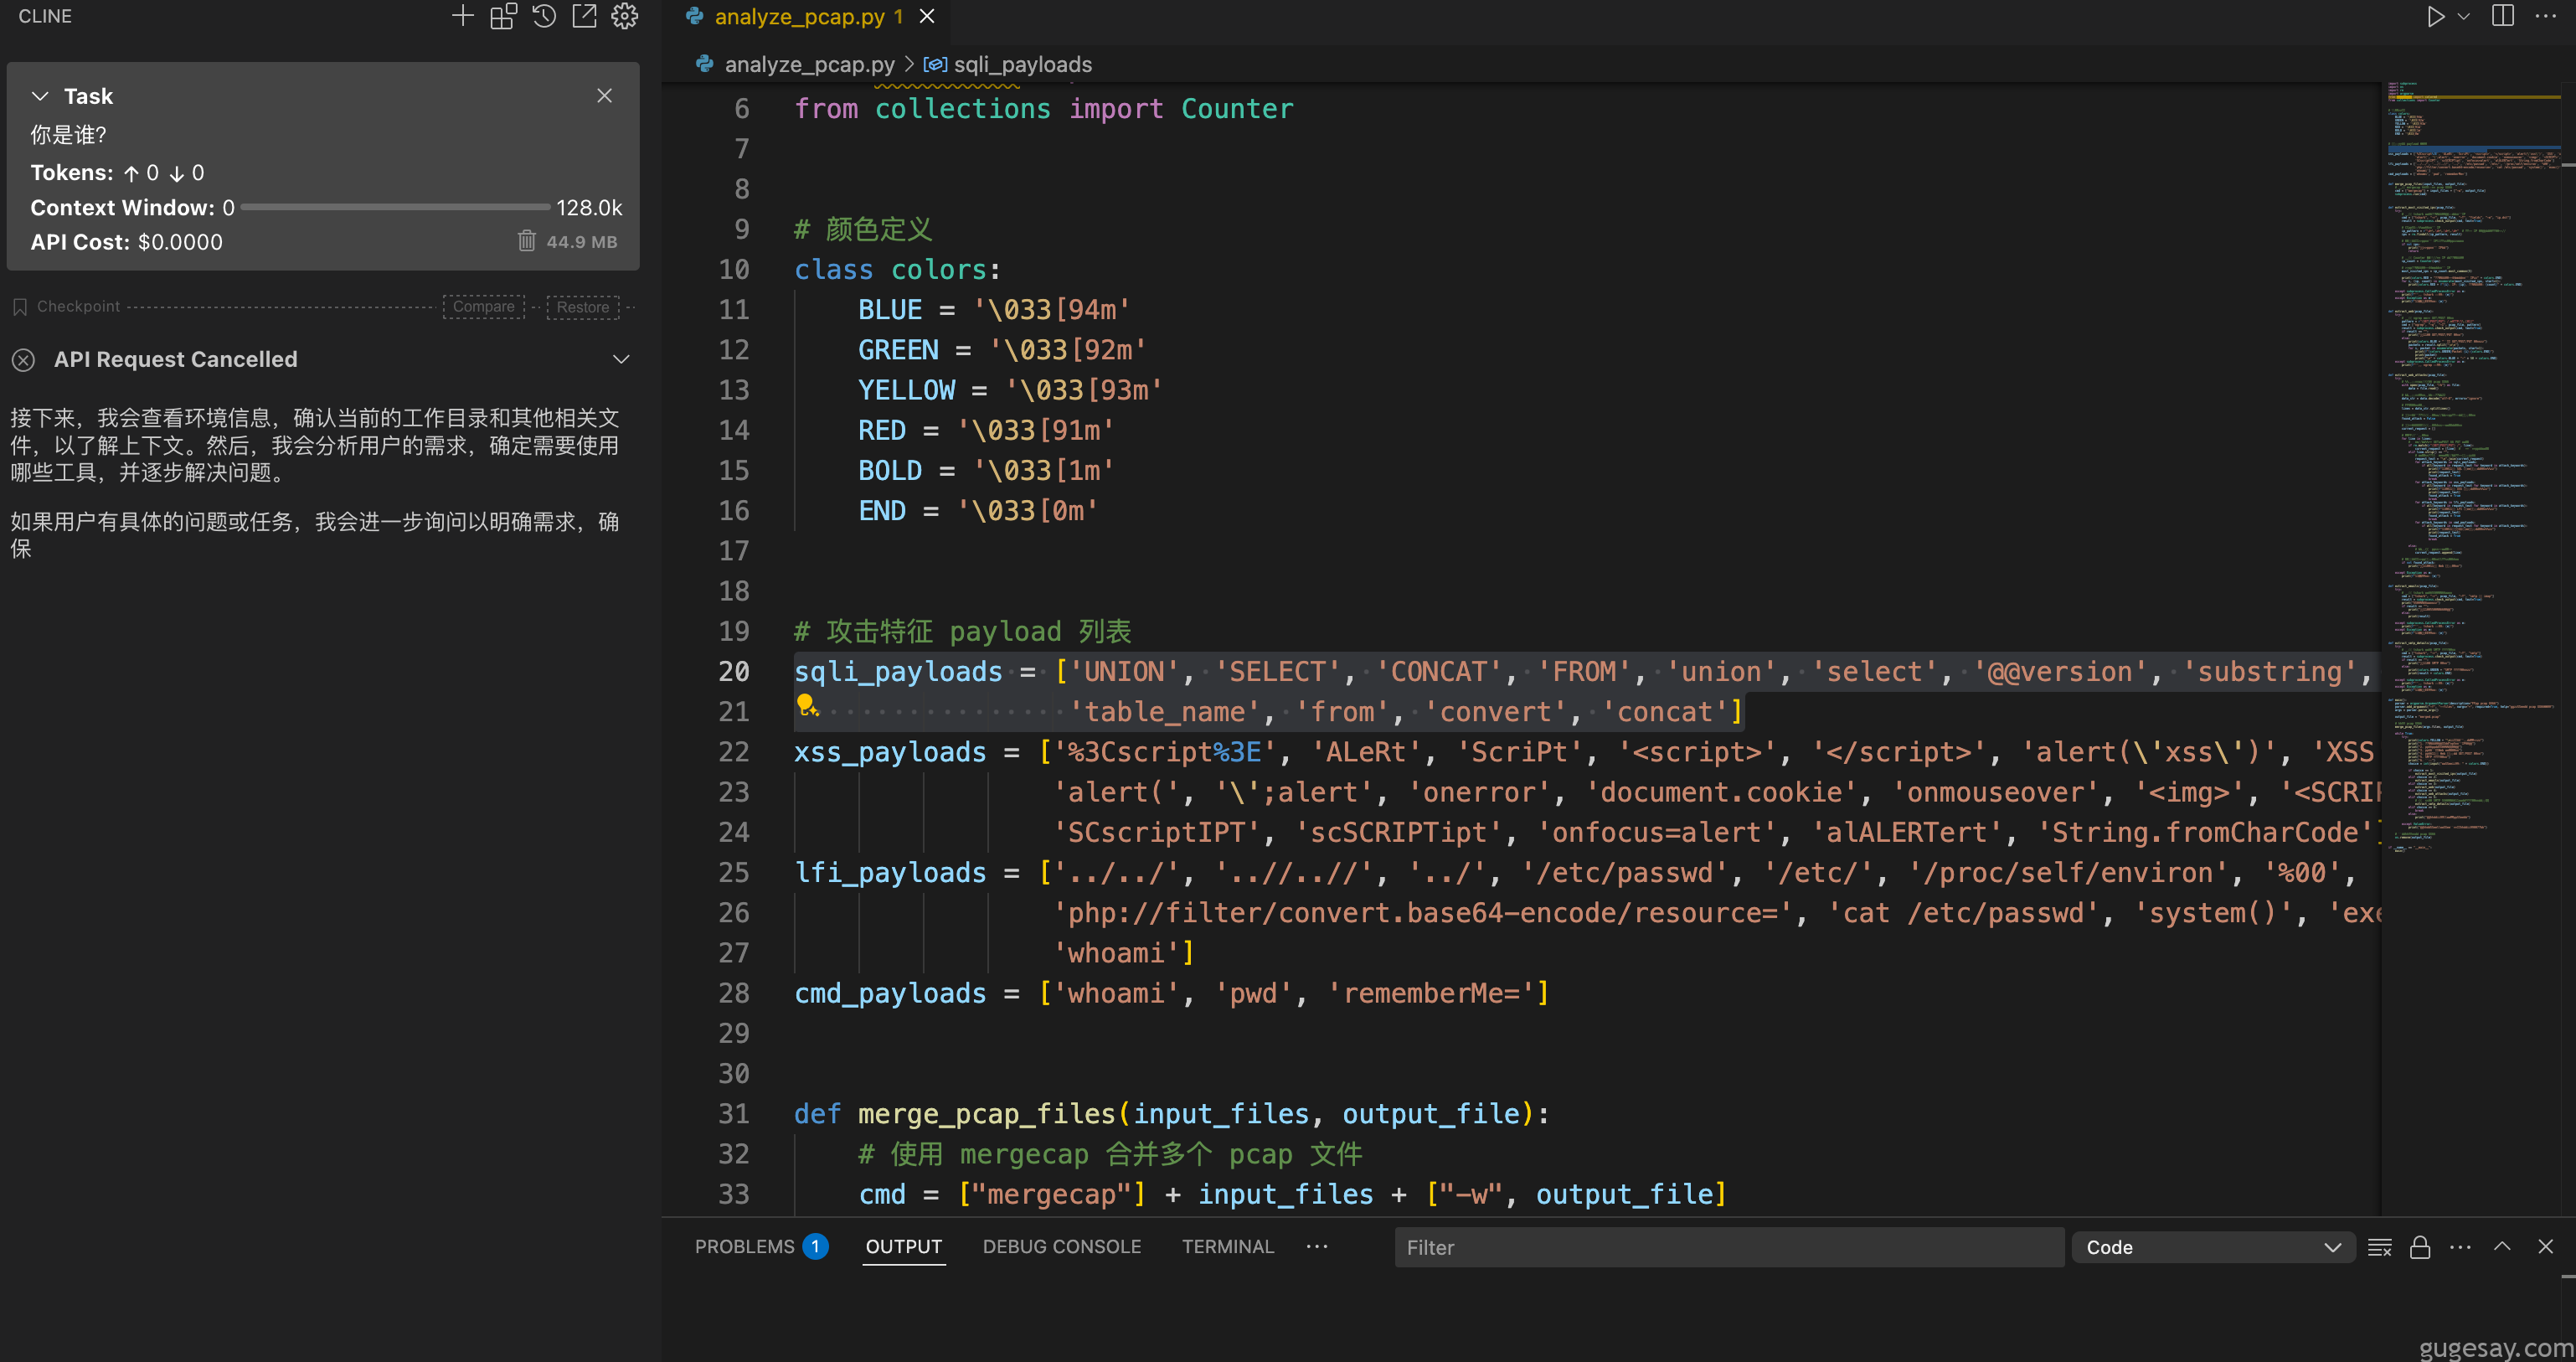
Task: Click 'API Cost: $0.0000' text
Action: coord(126,241)
